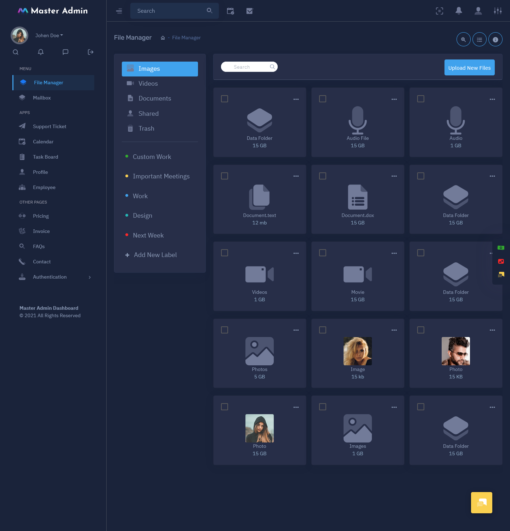
Task: Open the Movie camera icon
Action: (x=358, y=274)
